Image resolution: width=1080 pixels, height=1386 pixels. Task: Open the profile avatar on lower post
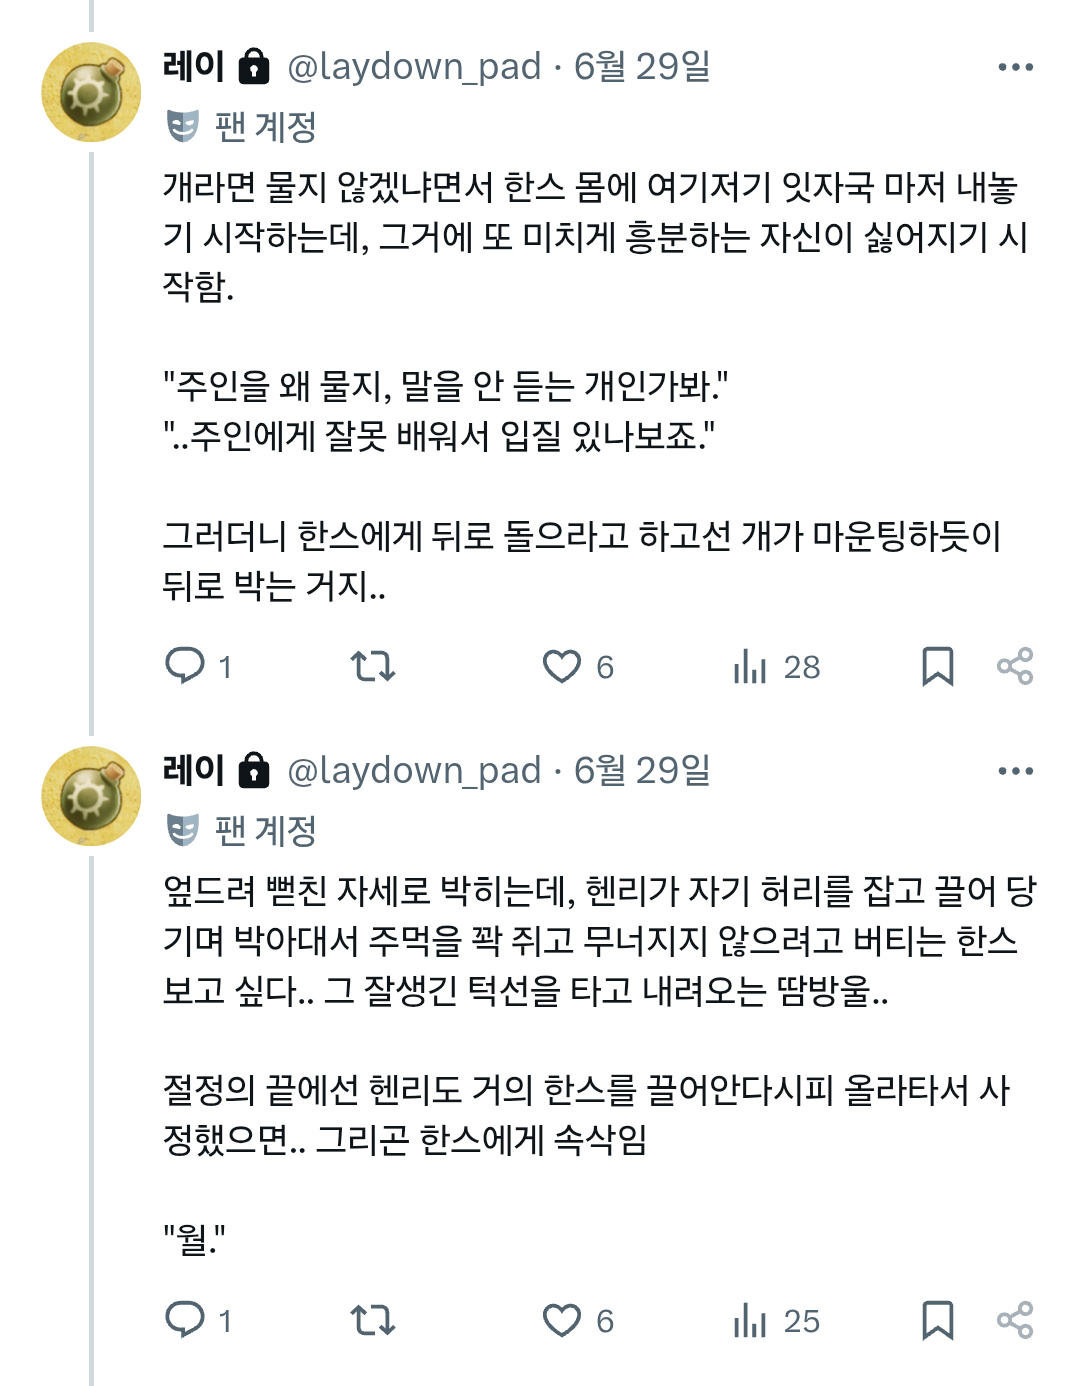pos(91,796)
